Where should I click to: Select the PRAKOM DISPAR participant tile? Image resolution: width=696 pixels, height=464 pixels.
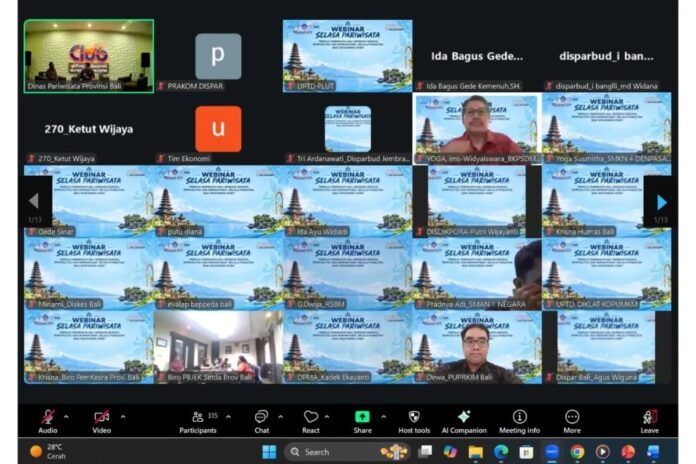click(x=218, y=56)
